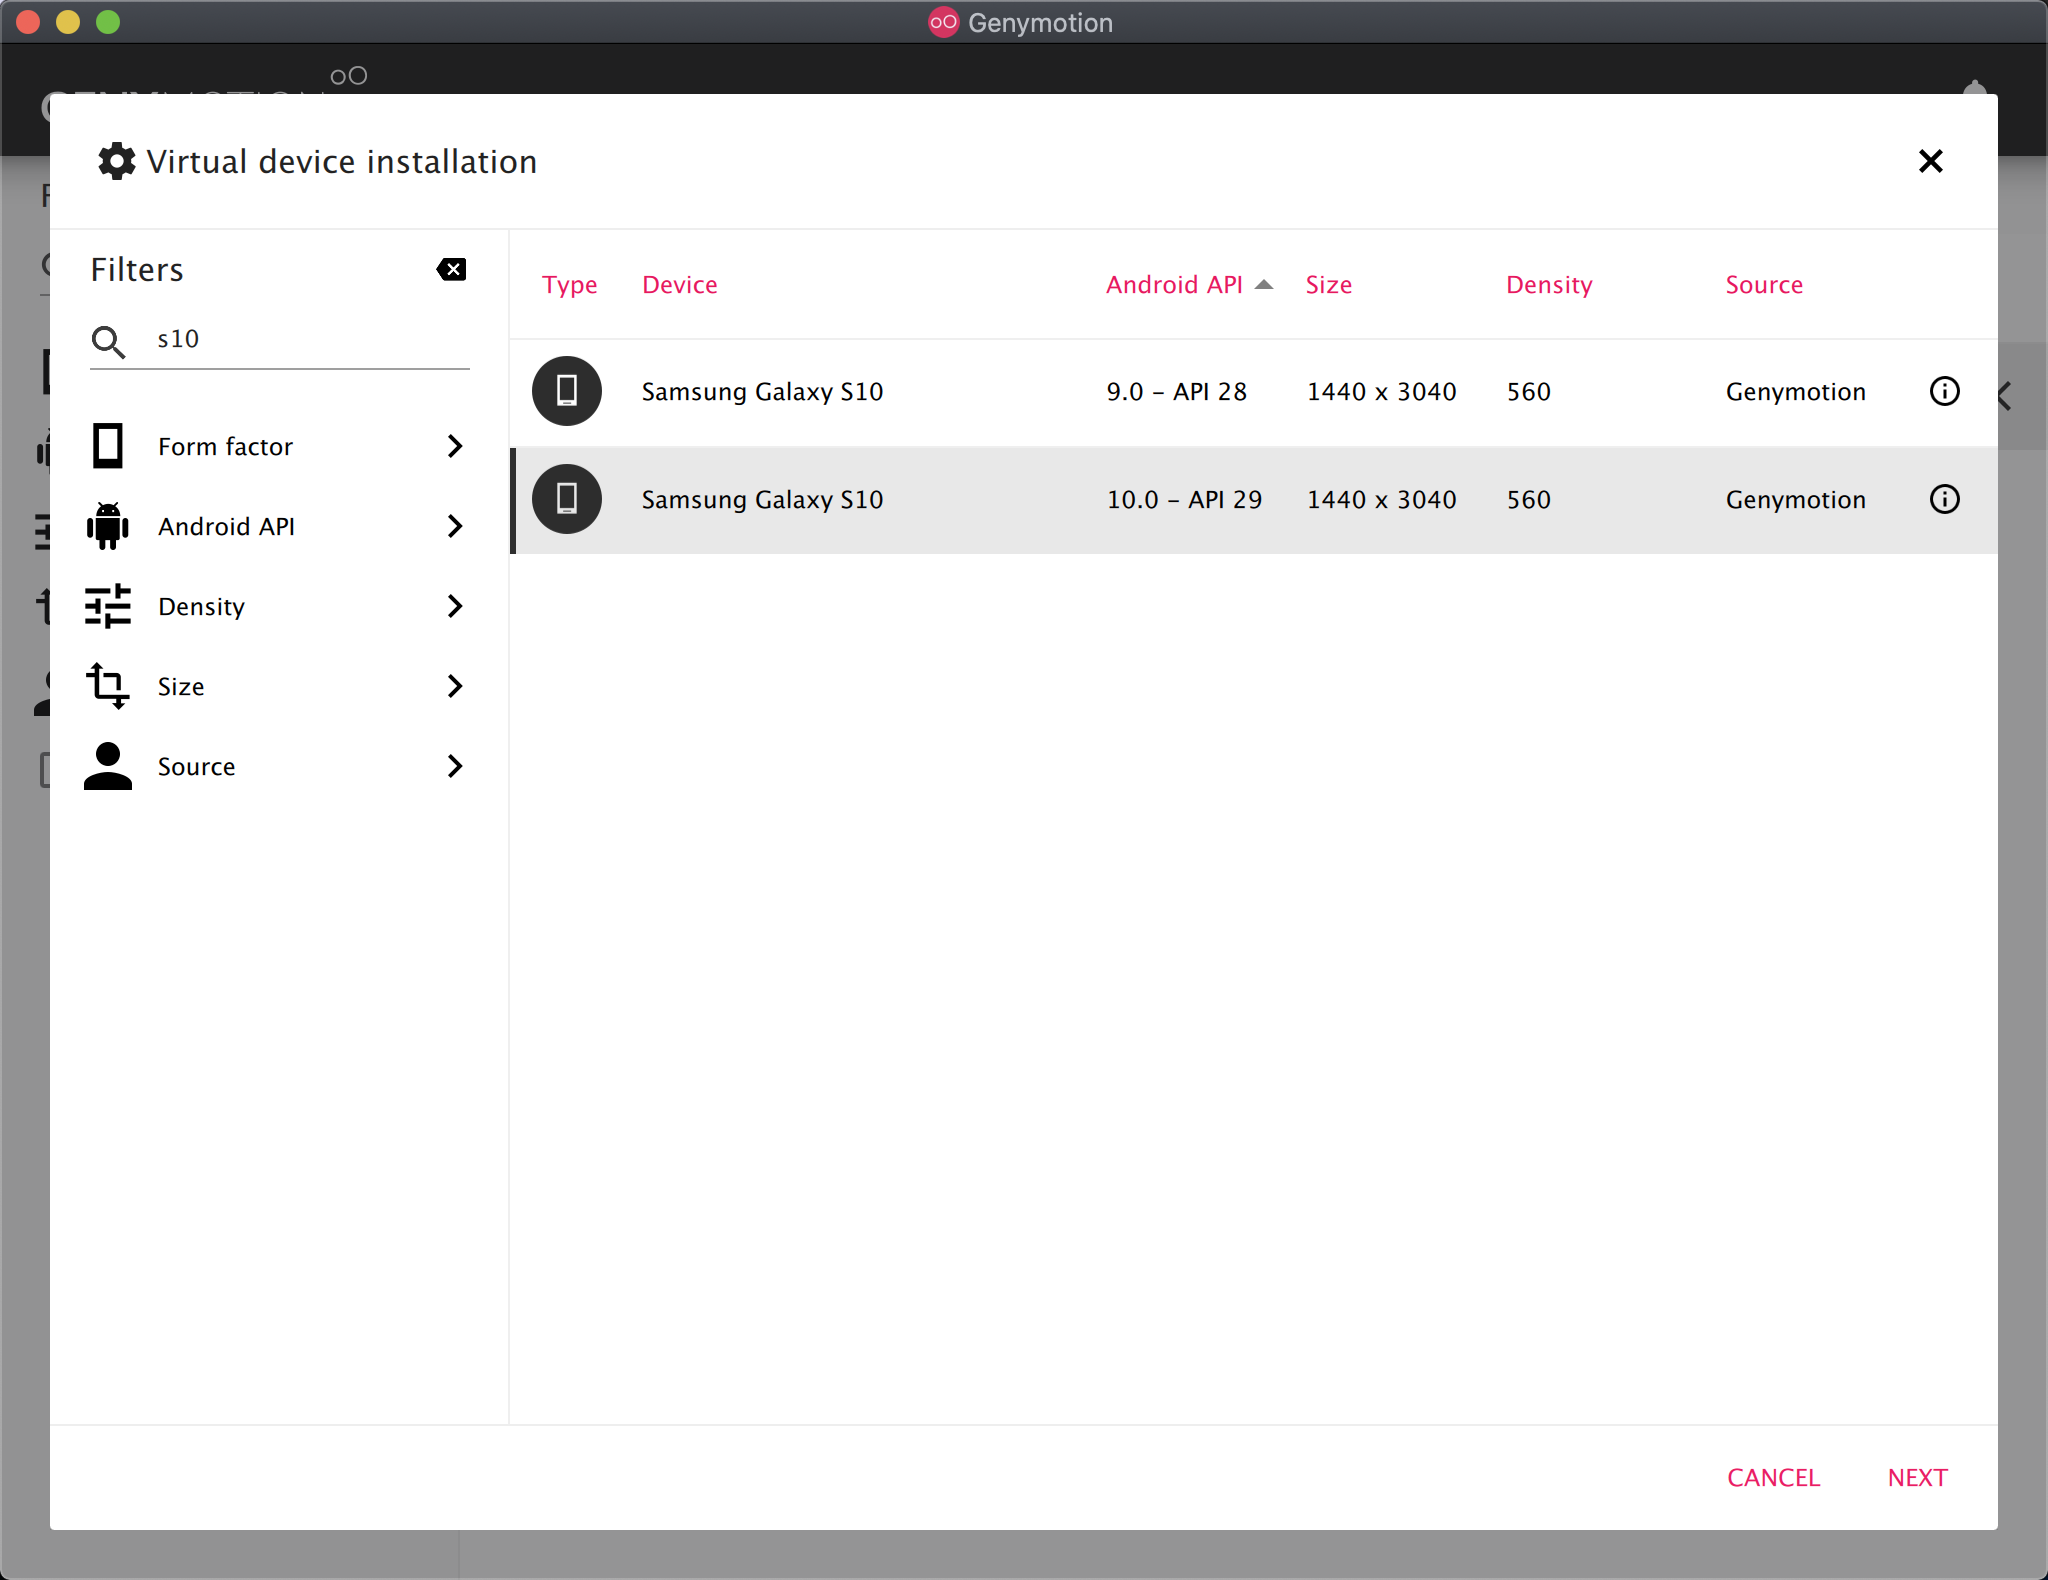Click the gear icon beside Virtual device installation
Screen dimensions: 2048x1580
click(117, 161)
